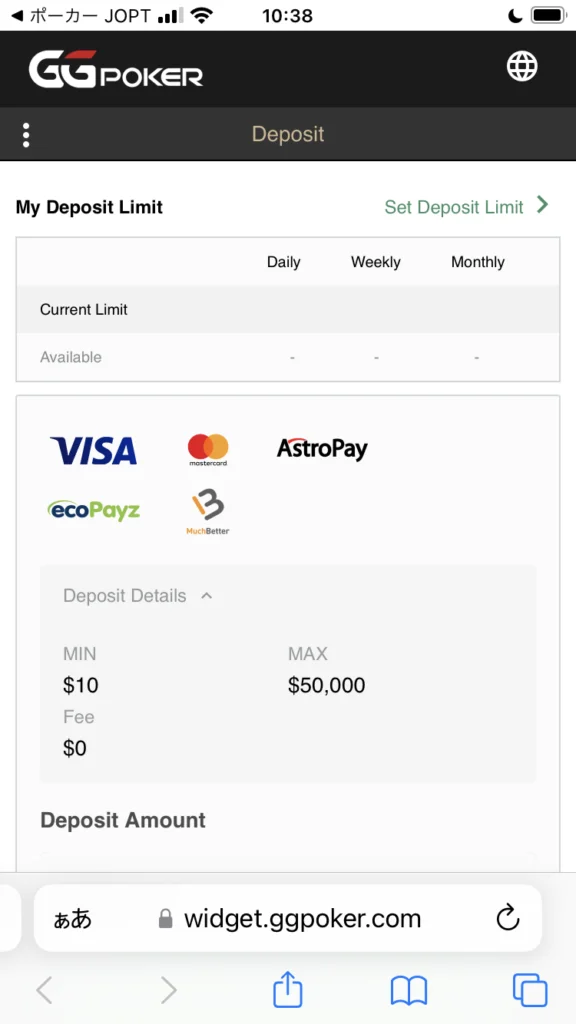Select MuchBetter payment method

[x=208, y=512]
